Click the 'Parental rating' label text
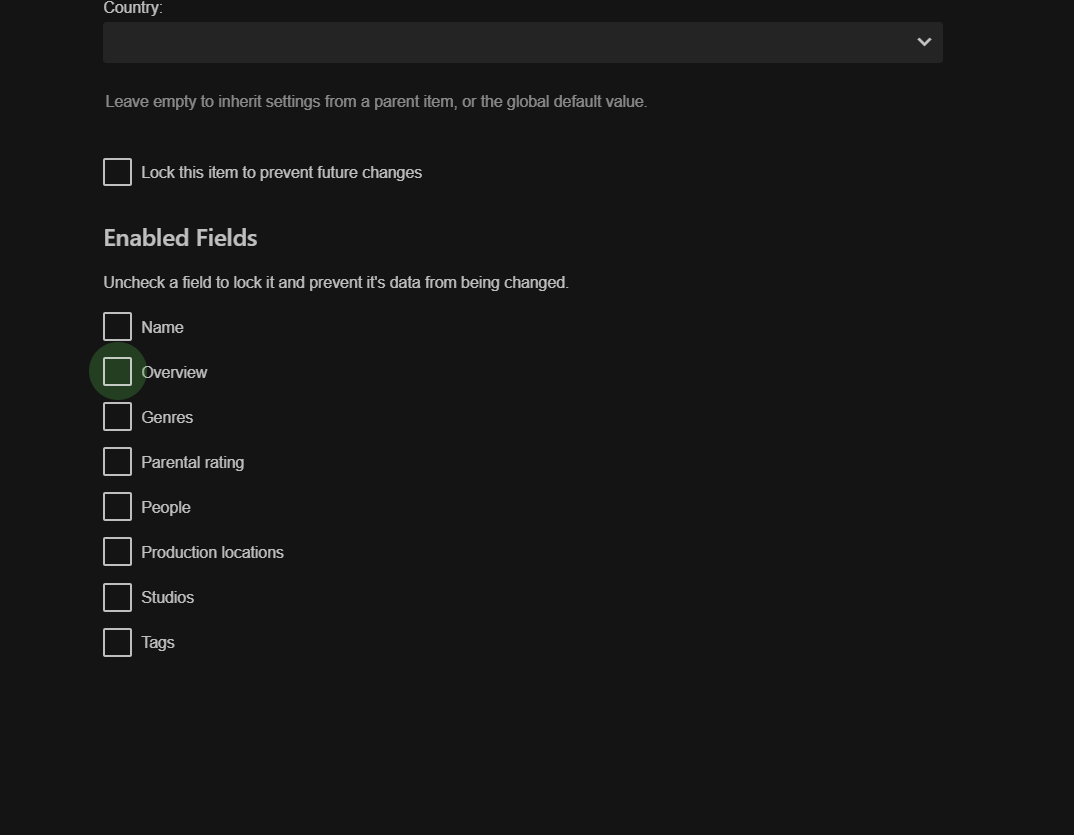 click(x=192, y=463)
